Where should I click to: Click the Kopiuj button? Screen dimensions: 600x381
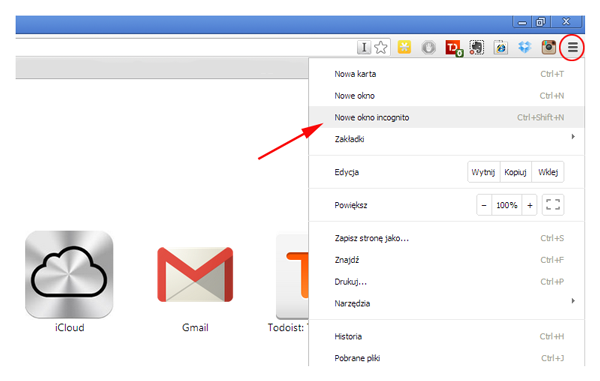(x=515, y=172)
